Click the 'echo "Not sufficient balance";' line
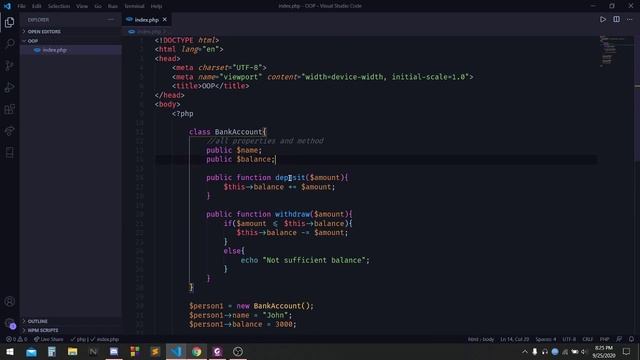640x360 pixels. (305, 260)
